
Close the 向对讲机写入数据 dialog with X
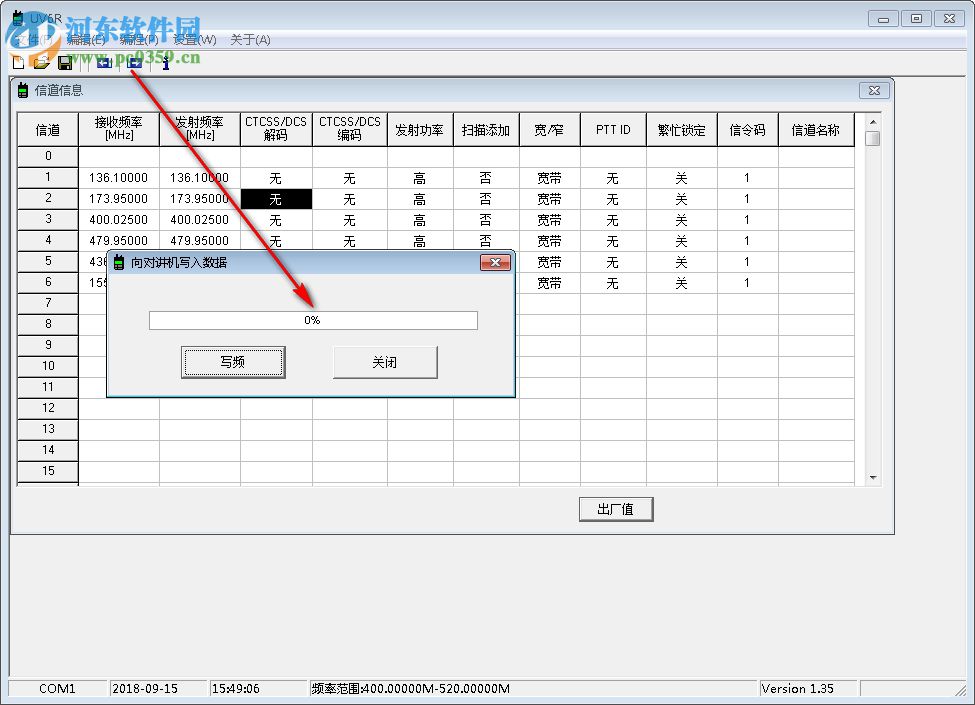[495, 262]
